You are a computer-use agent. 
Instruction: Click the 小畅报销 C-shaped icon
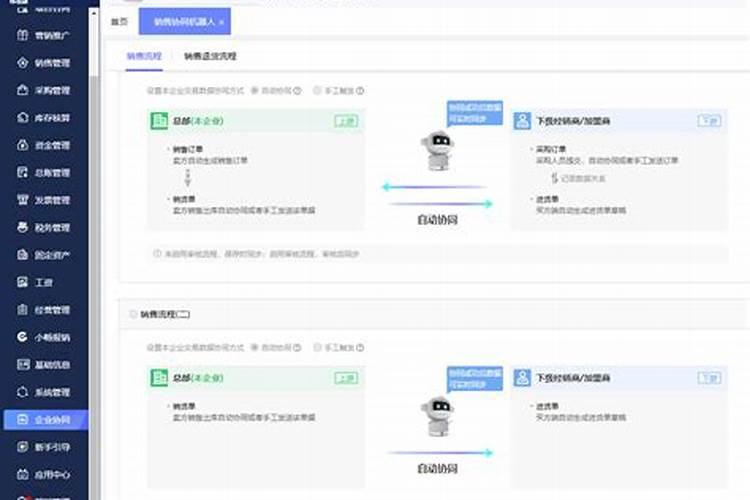click(22, 337)
